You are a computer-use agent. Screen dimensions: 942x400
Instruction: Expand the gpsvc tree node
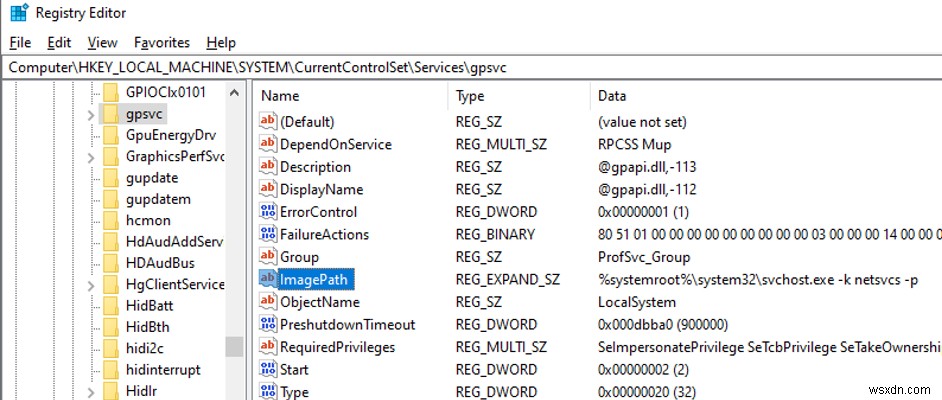pos(91,114)
